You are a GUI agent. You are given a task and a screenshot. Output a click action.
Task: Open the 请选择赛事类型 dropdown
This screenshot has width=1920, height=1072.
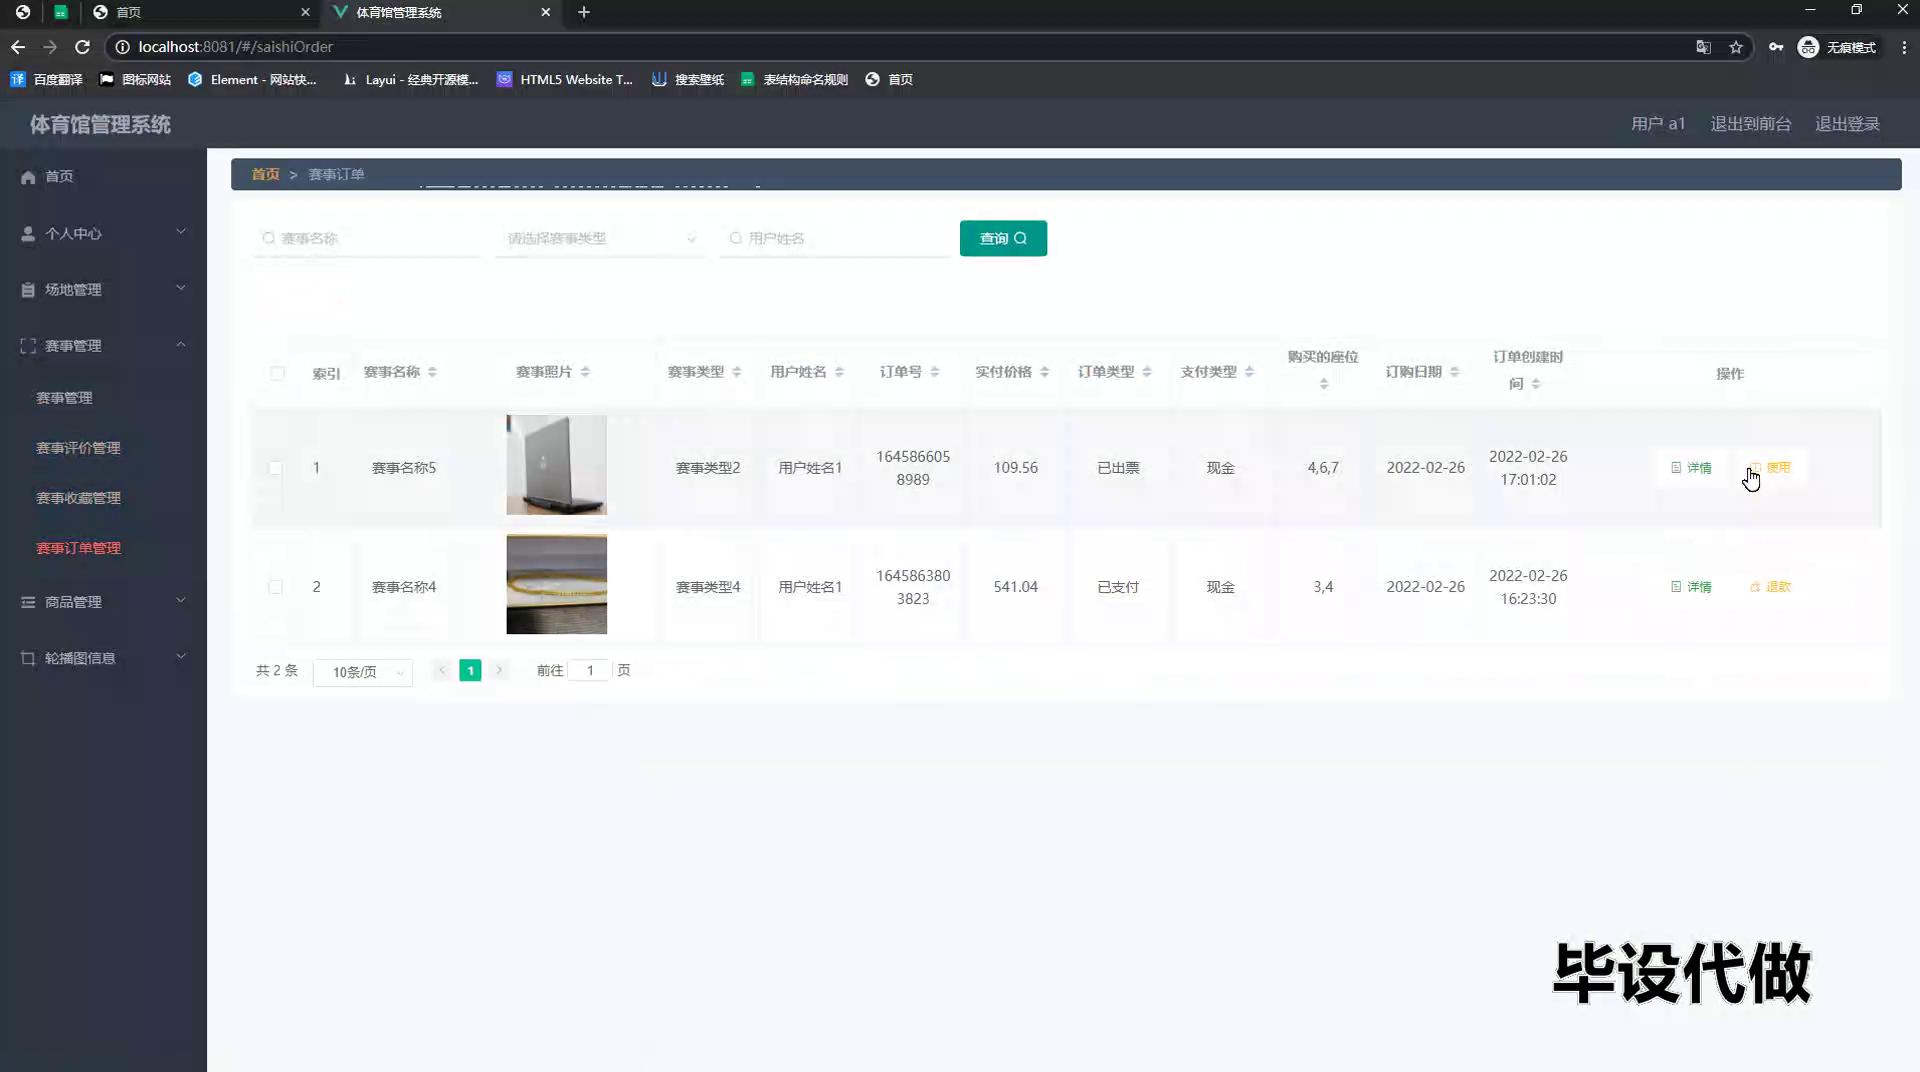[600, 239]
